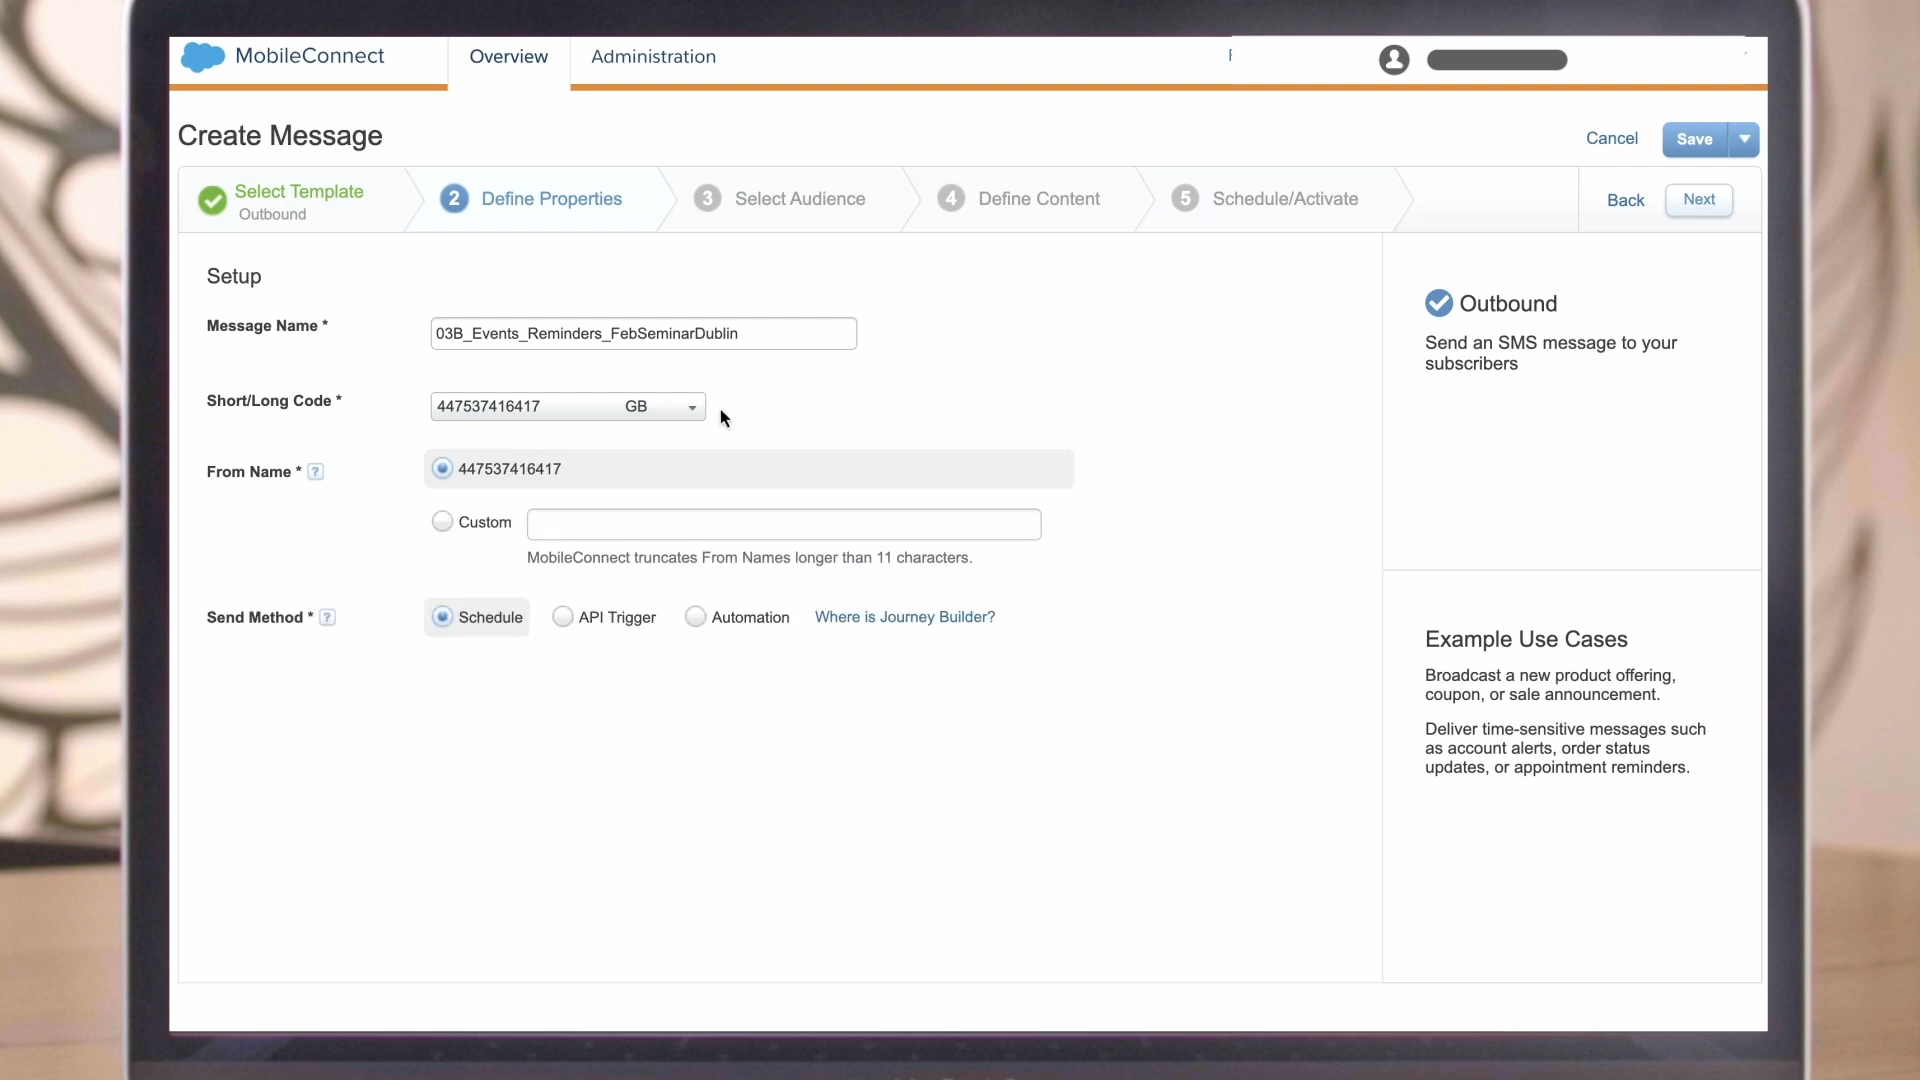Go to the Select Audience step

(800, 199)
